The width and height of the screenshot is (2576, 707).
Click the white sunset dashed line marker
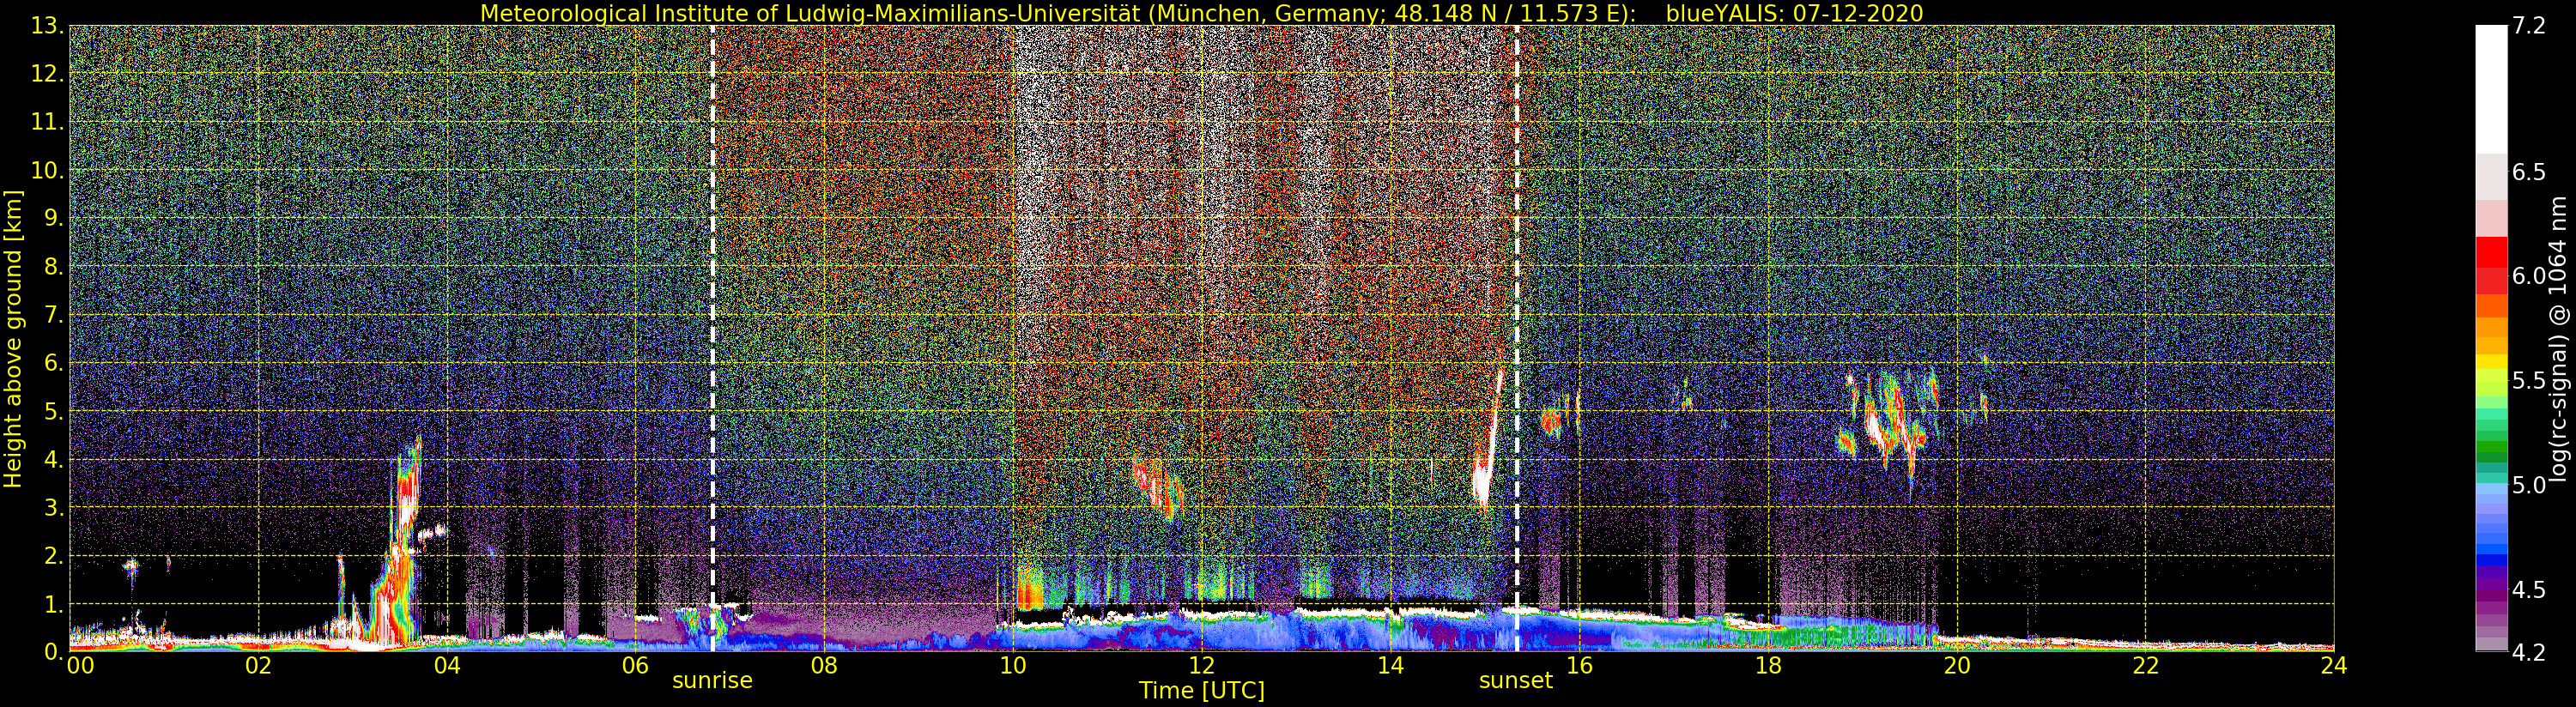pyautogui.click(x=1517, y=338)
